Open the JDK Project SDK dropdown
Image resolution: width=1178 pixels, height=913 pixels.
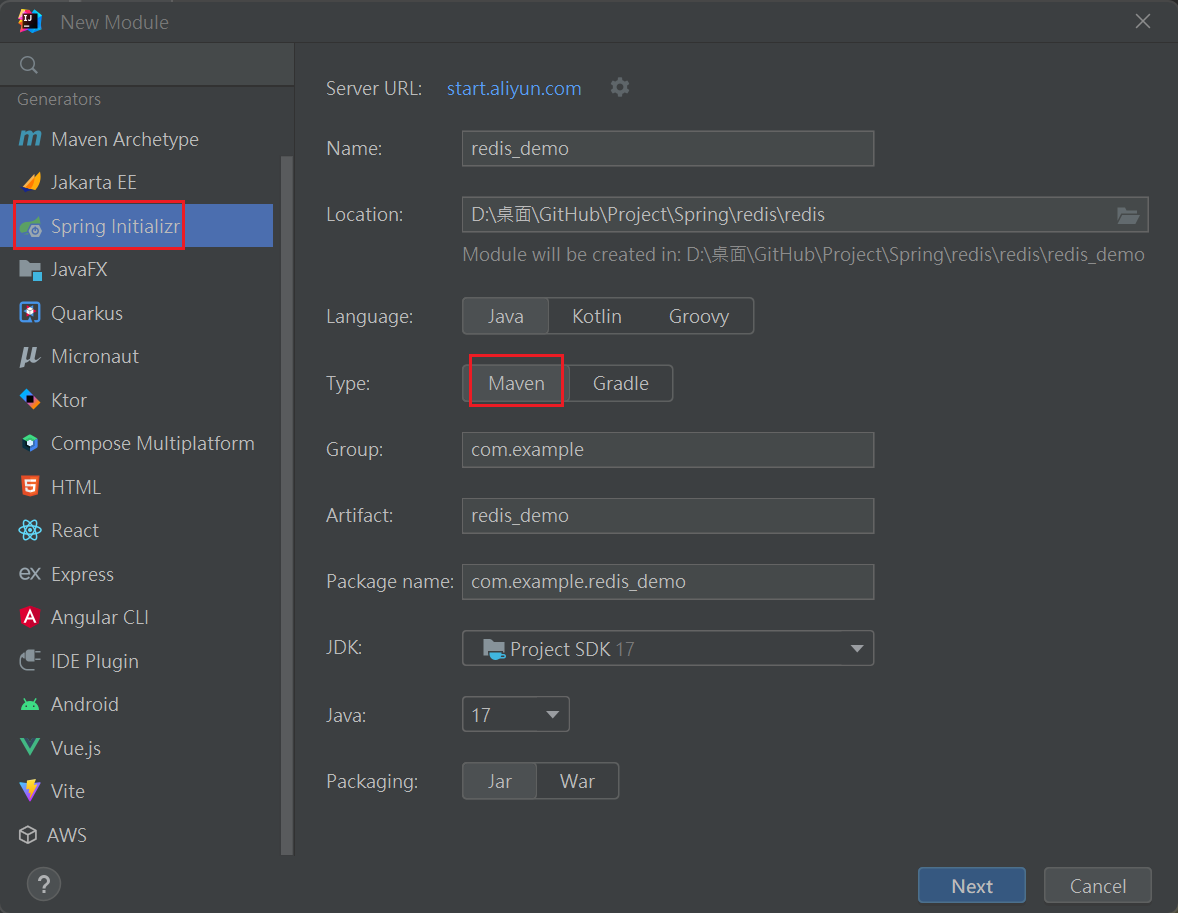click(668, 648)
